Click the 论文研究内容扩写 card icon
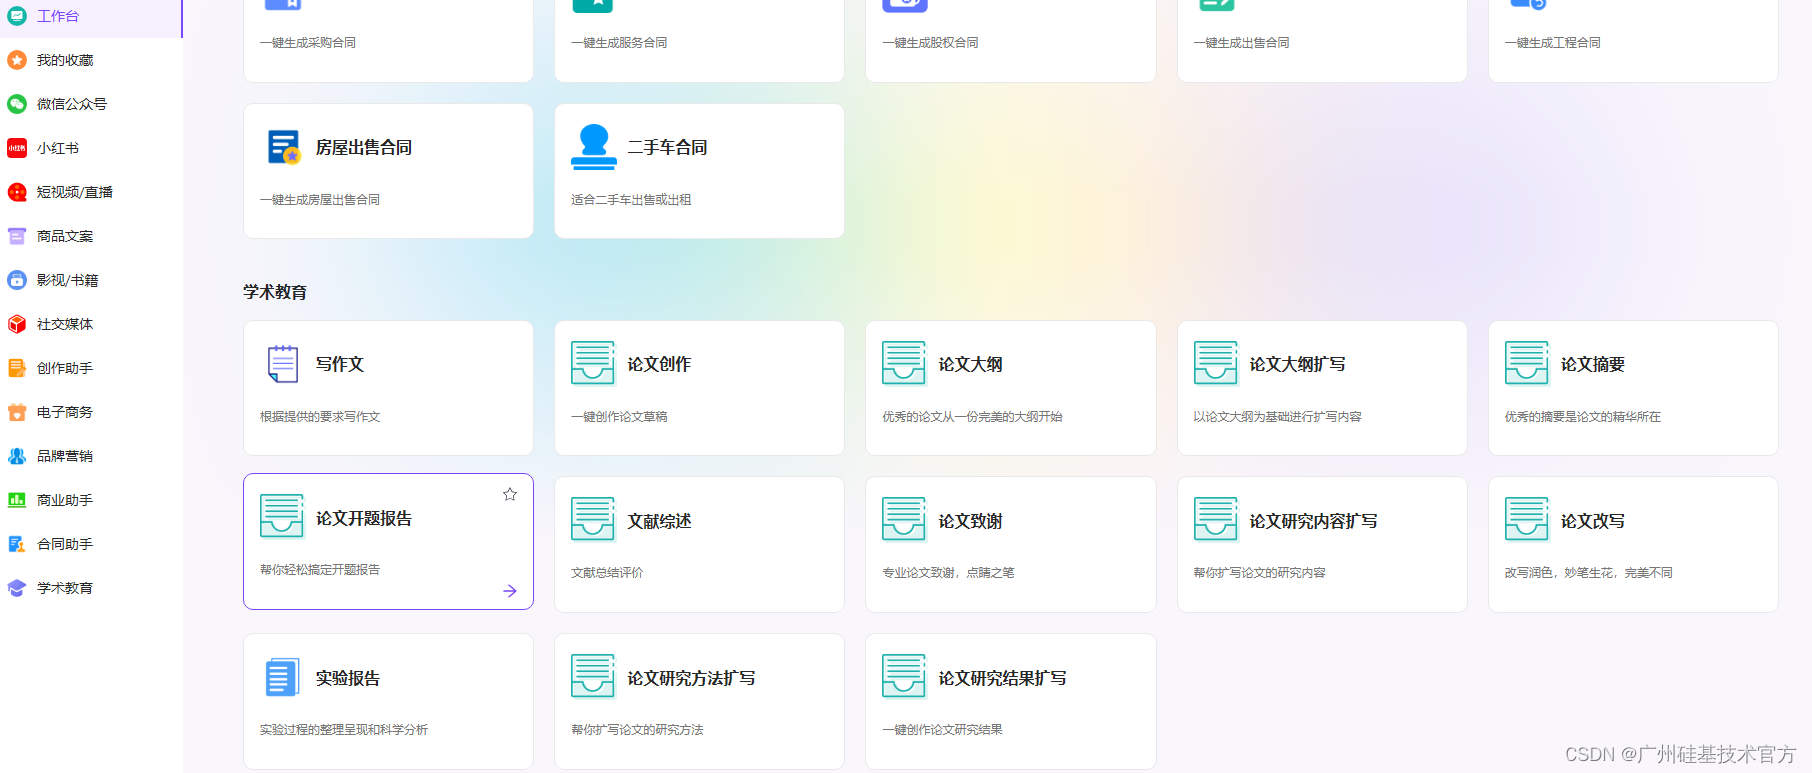Viewport: 1812px width, 773px height. point(1216,520)
